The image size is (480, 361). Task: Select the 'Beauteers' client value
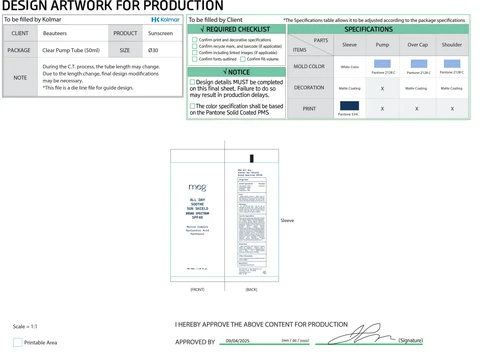tap(55, 33)
